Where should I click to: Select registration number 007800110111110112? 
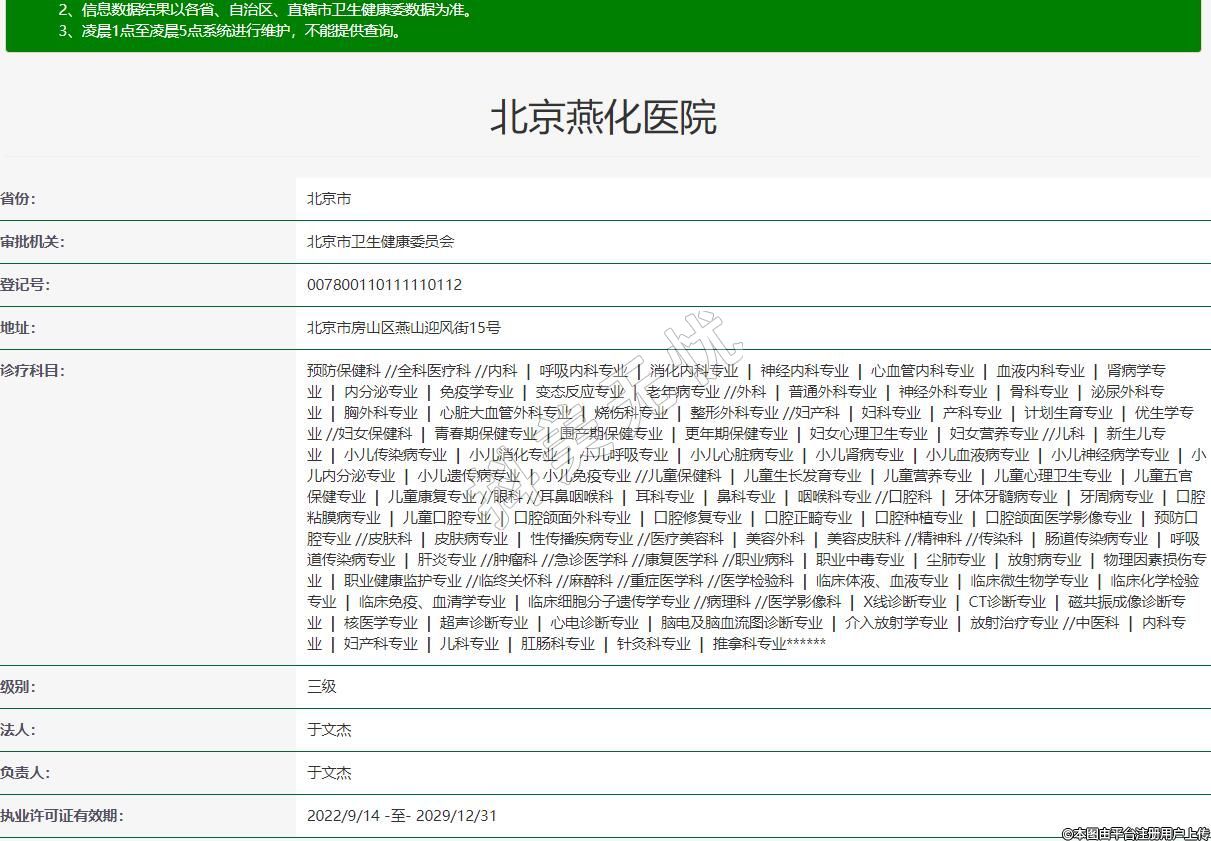click(384, 285)
